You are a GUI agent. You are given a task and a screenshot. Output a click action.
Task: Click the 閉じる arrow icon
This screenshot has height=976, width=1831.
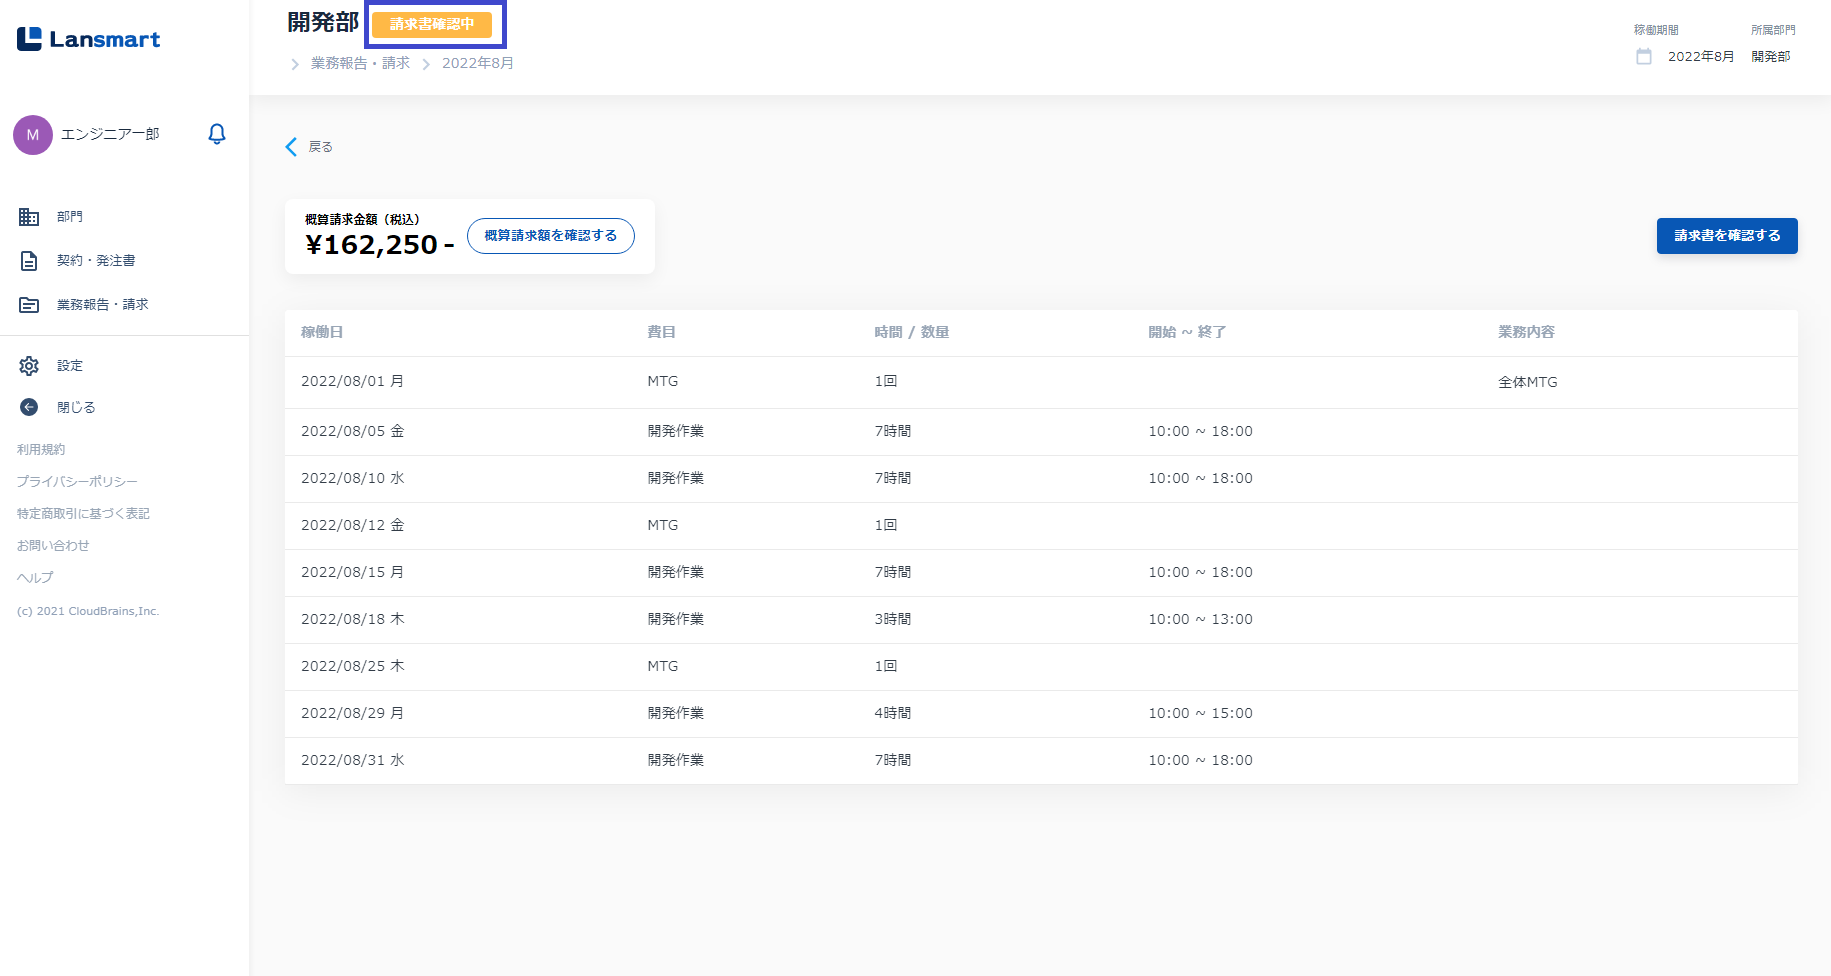(x=29, y=407)
